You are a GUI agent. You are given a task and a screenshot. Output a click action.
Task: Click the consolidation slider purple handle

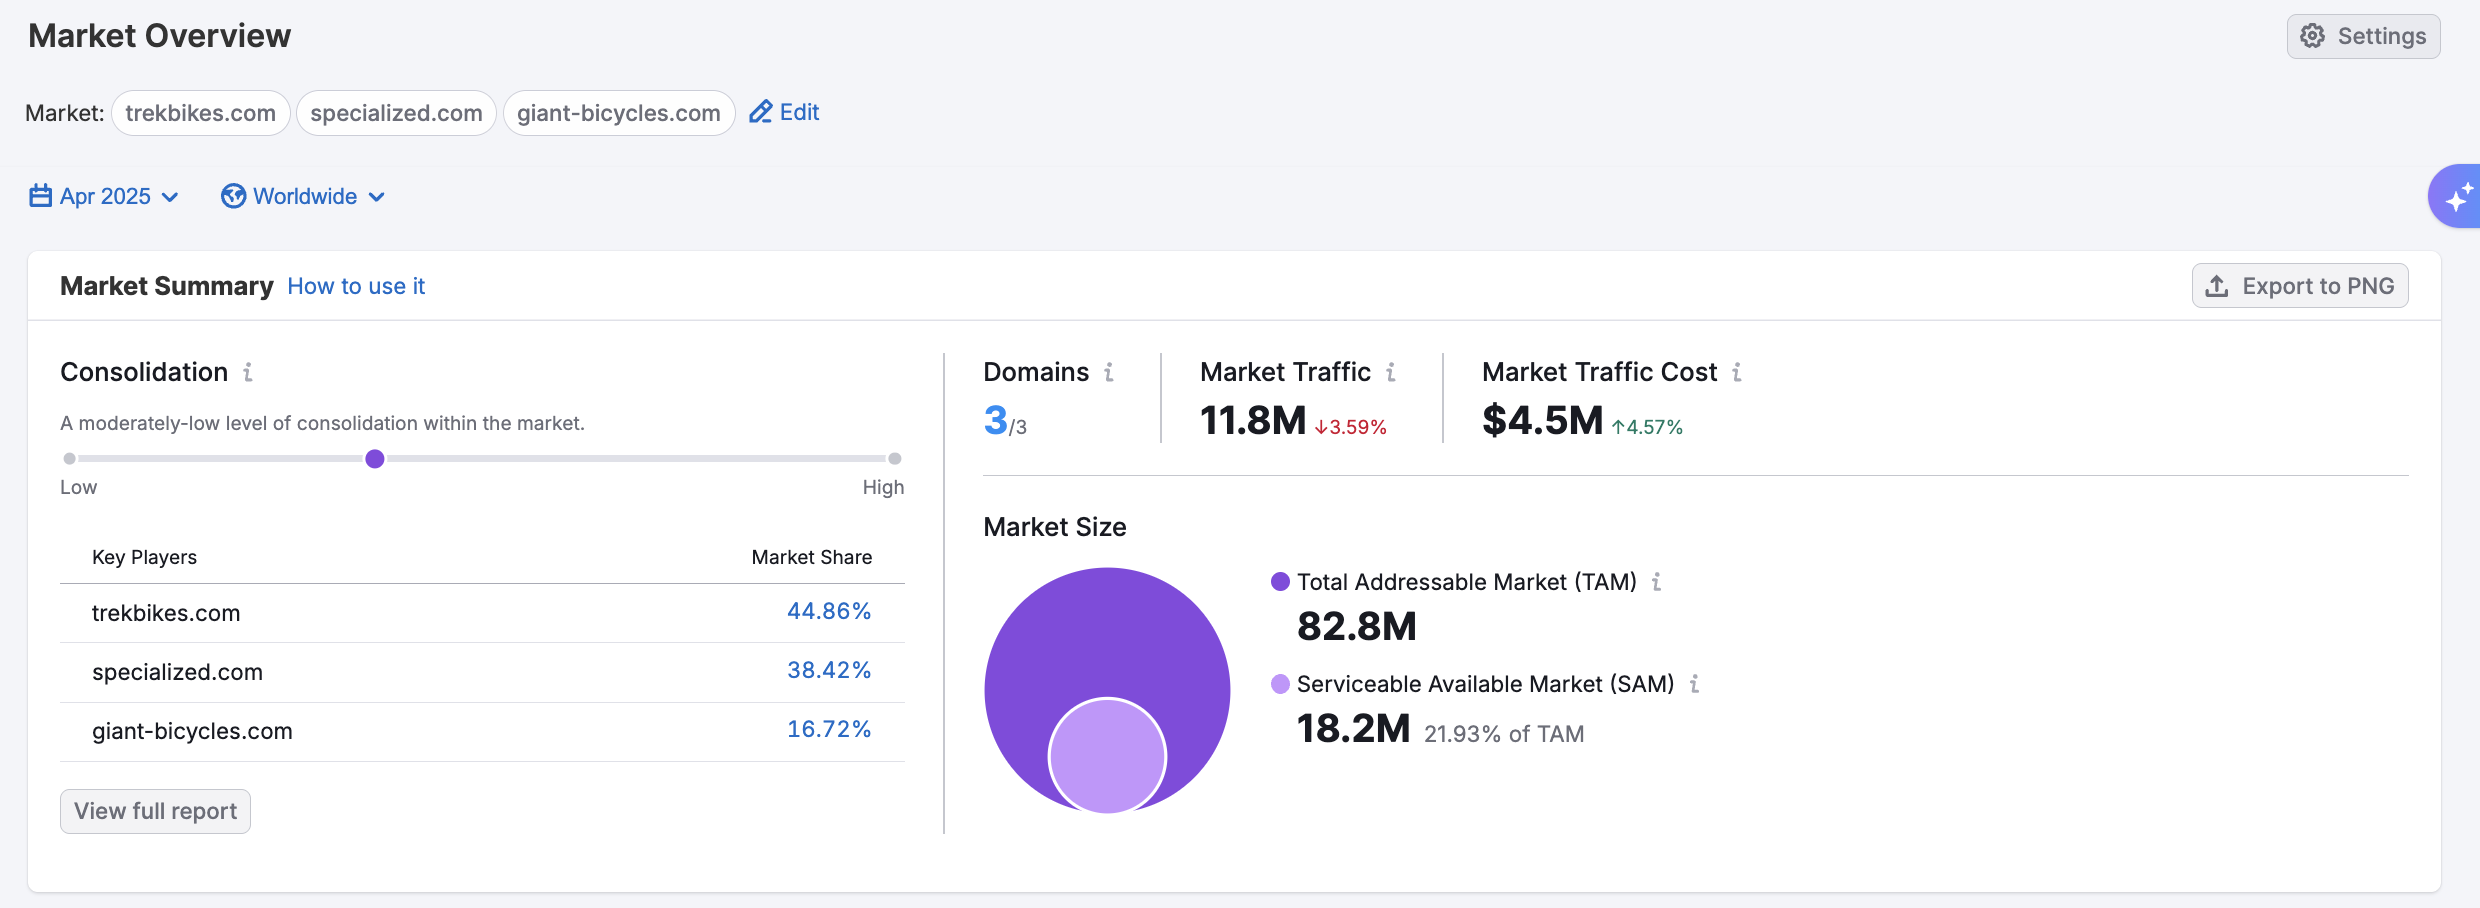click(x=375, y=459)
